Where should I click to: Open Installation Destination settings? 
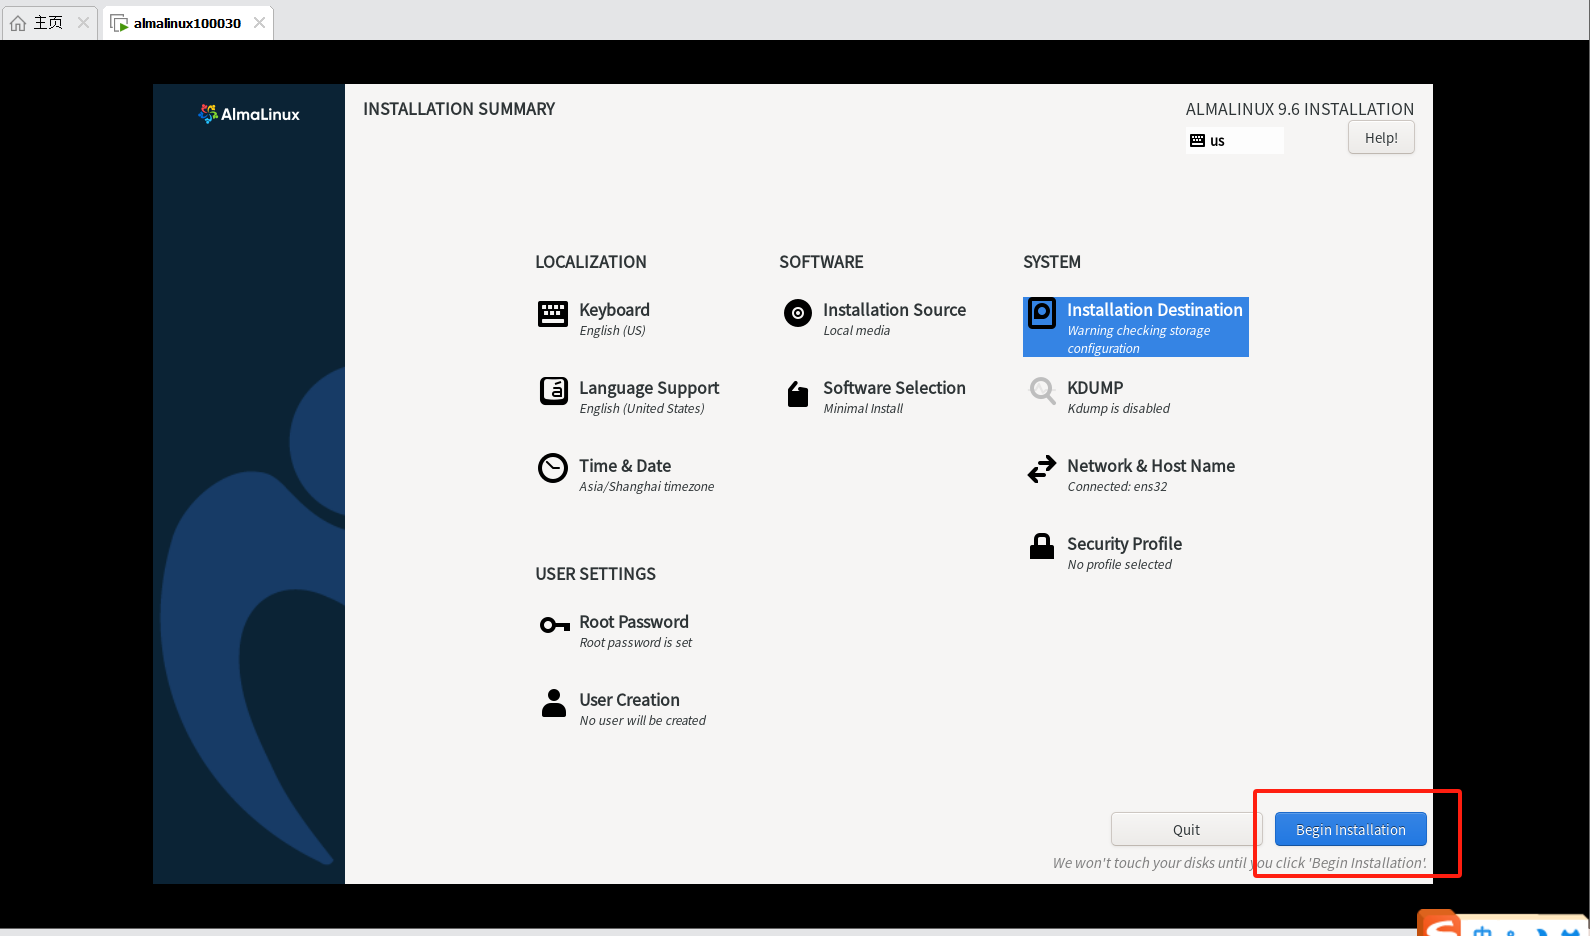click(x=1136, y=327)
